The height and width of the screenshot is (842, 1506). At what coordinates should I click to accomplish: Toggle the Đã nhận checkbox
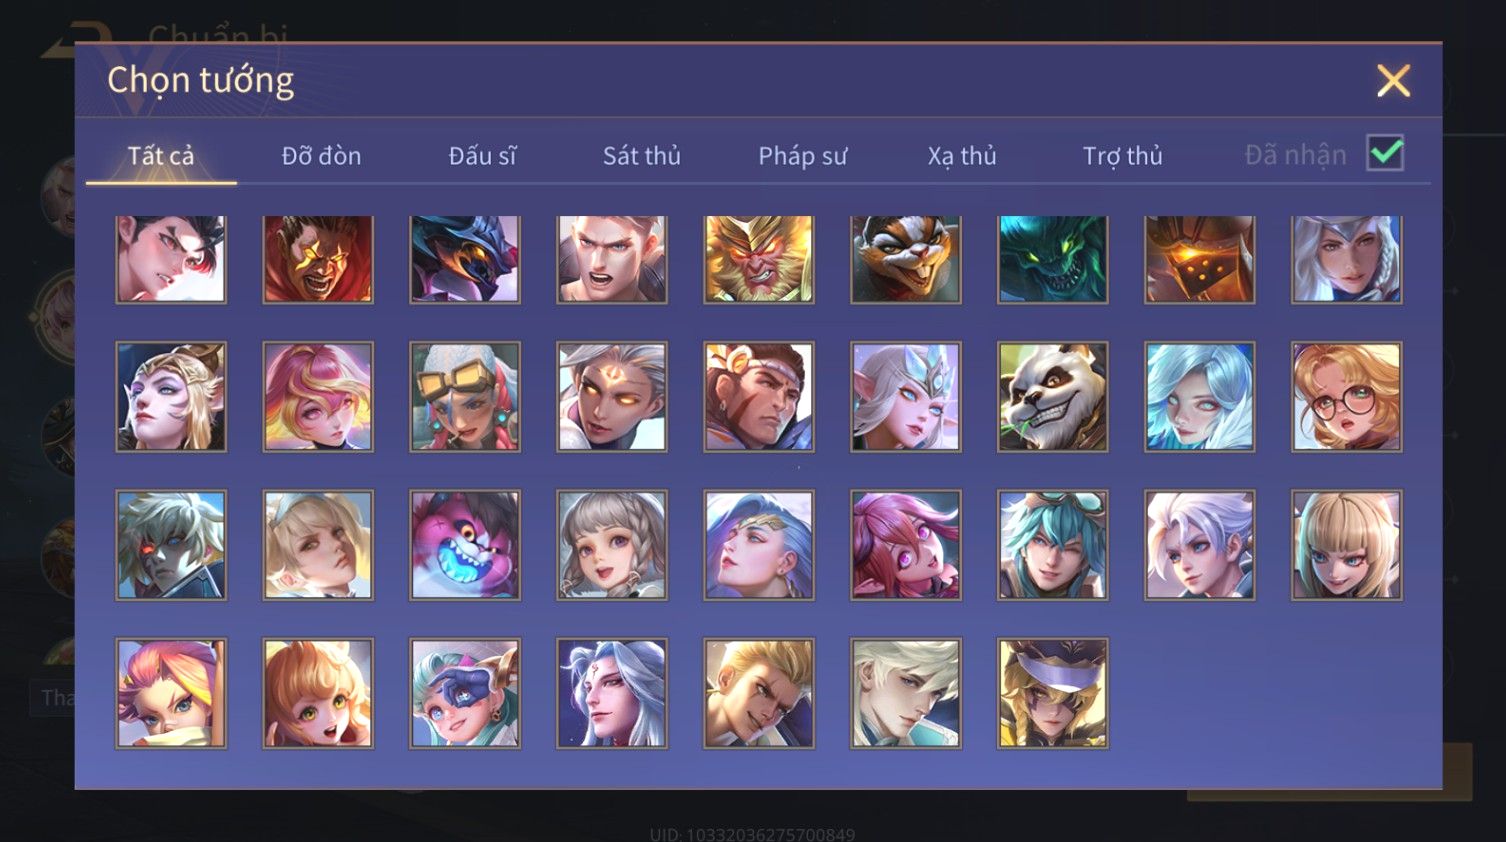pos(1385,154)
